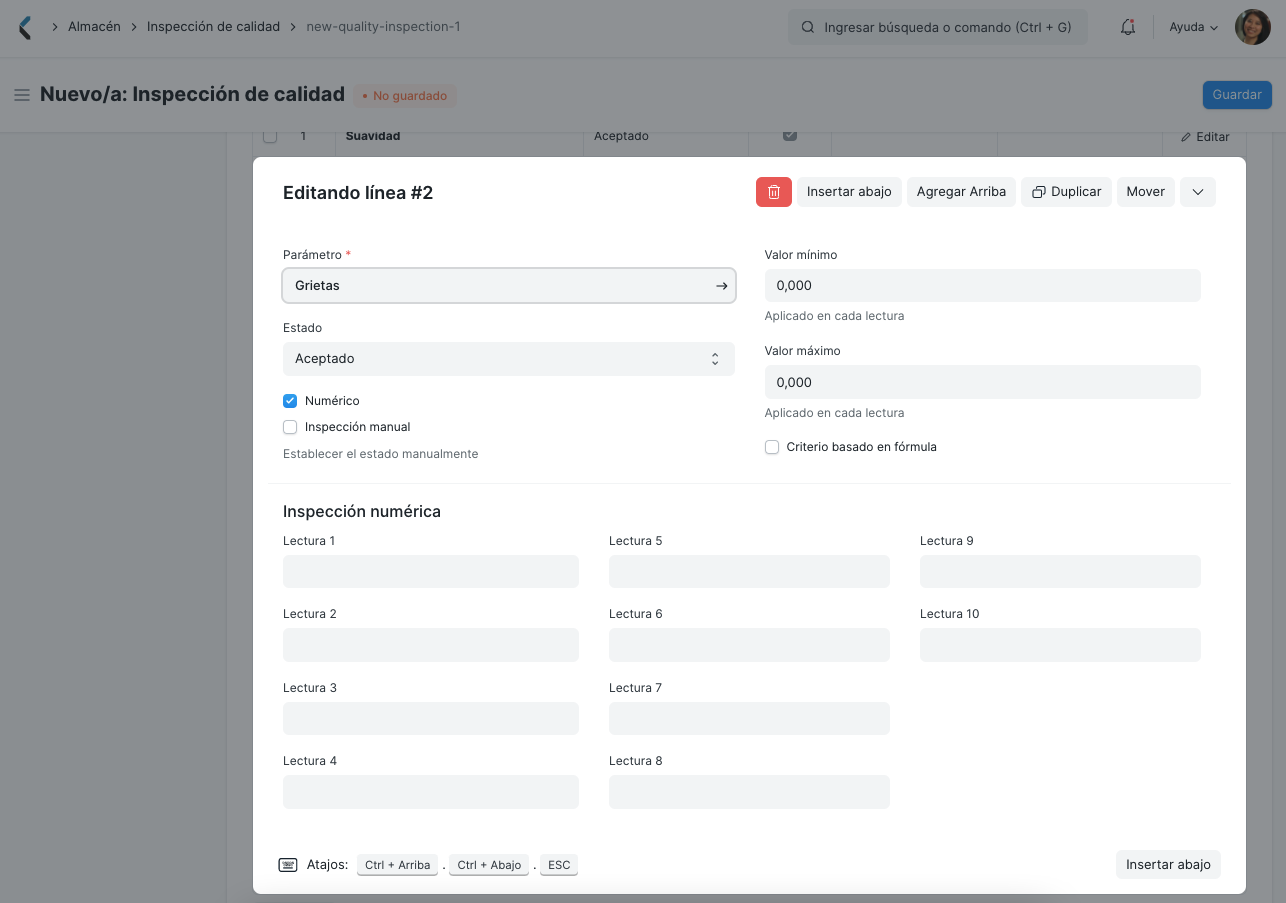The image size is (1286, 903).
Task: Click the Lectura 10 input
Action: [1060, 645]
